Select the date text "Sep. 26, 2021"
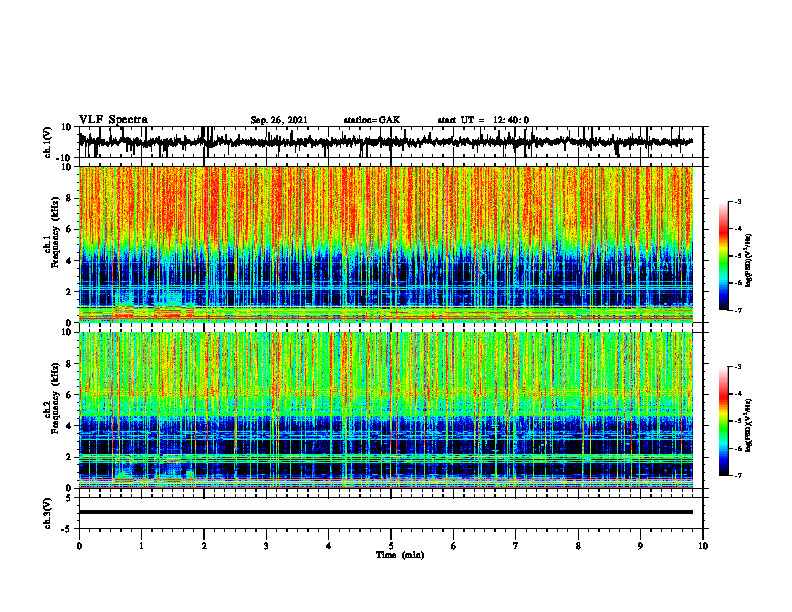 (x=279, y=120)
